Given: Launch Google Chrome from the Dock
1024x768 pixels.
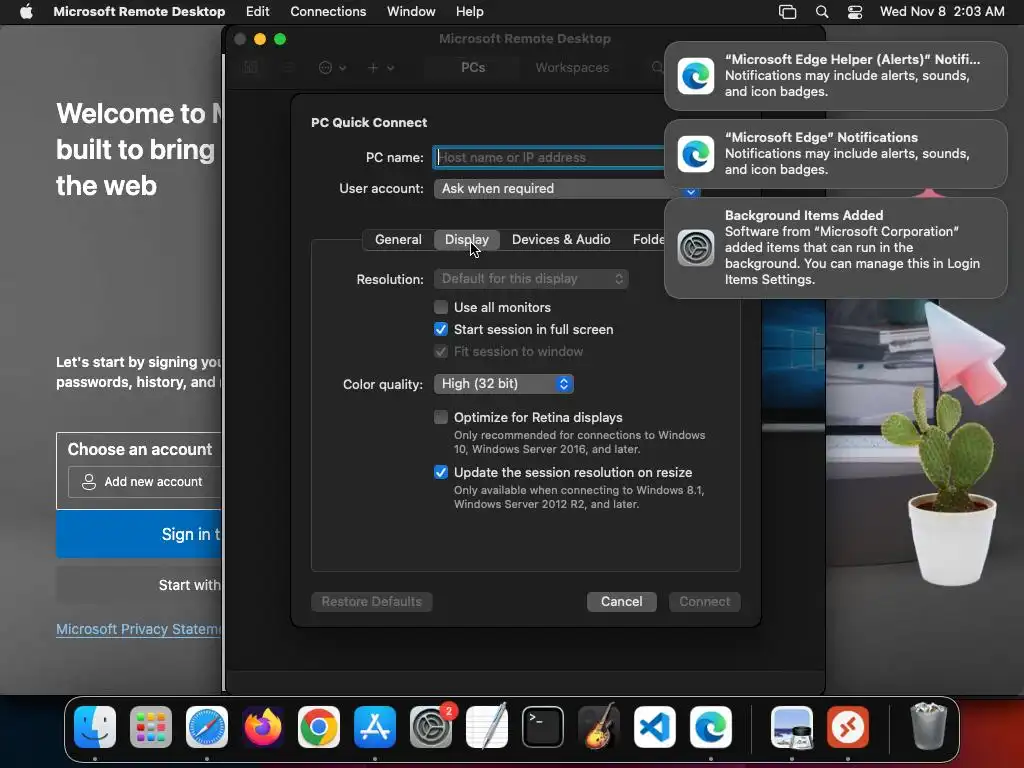Looking at the screenshot, I should [319, 726].
